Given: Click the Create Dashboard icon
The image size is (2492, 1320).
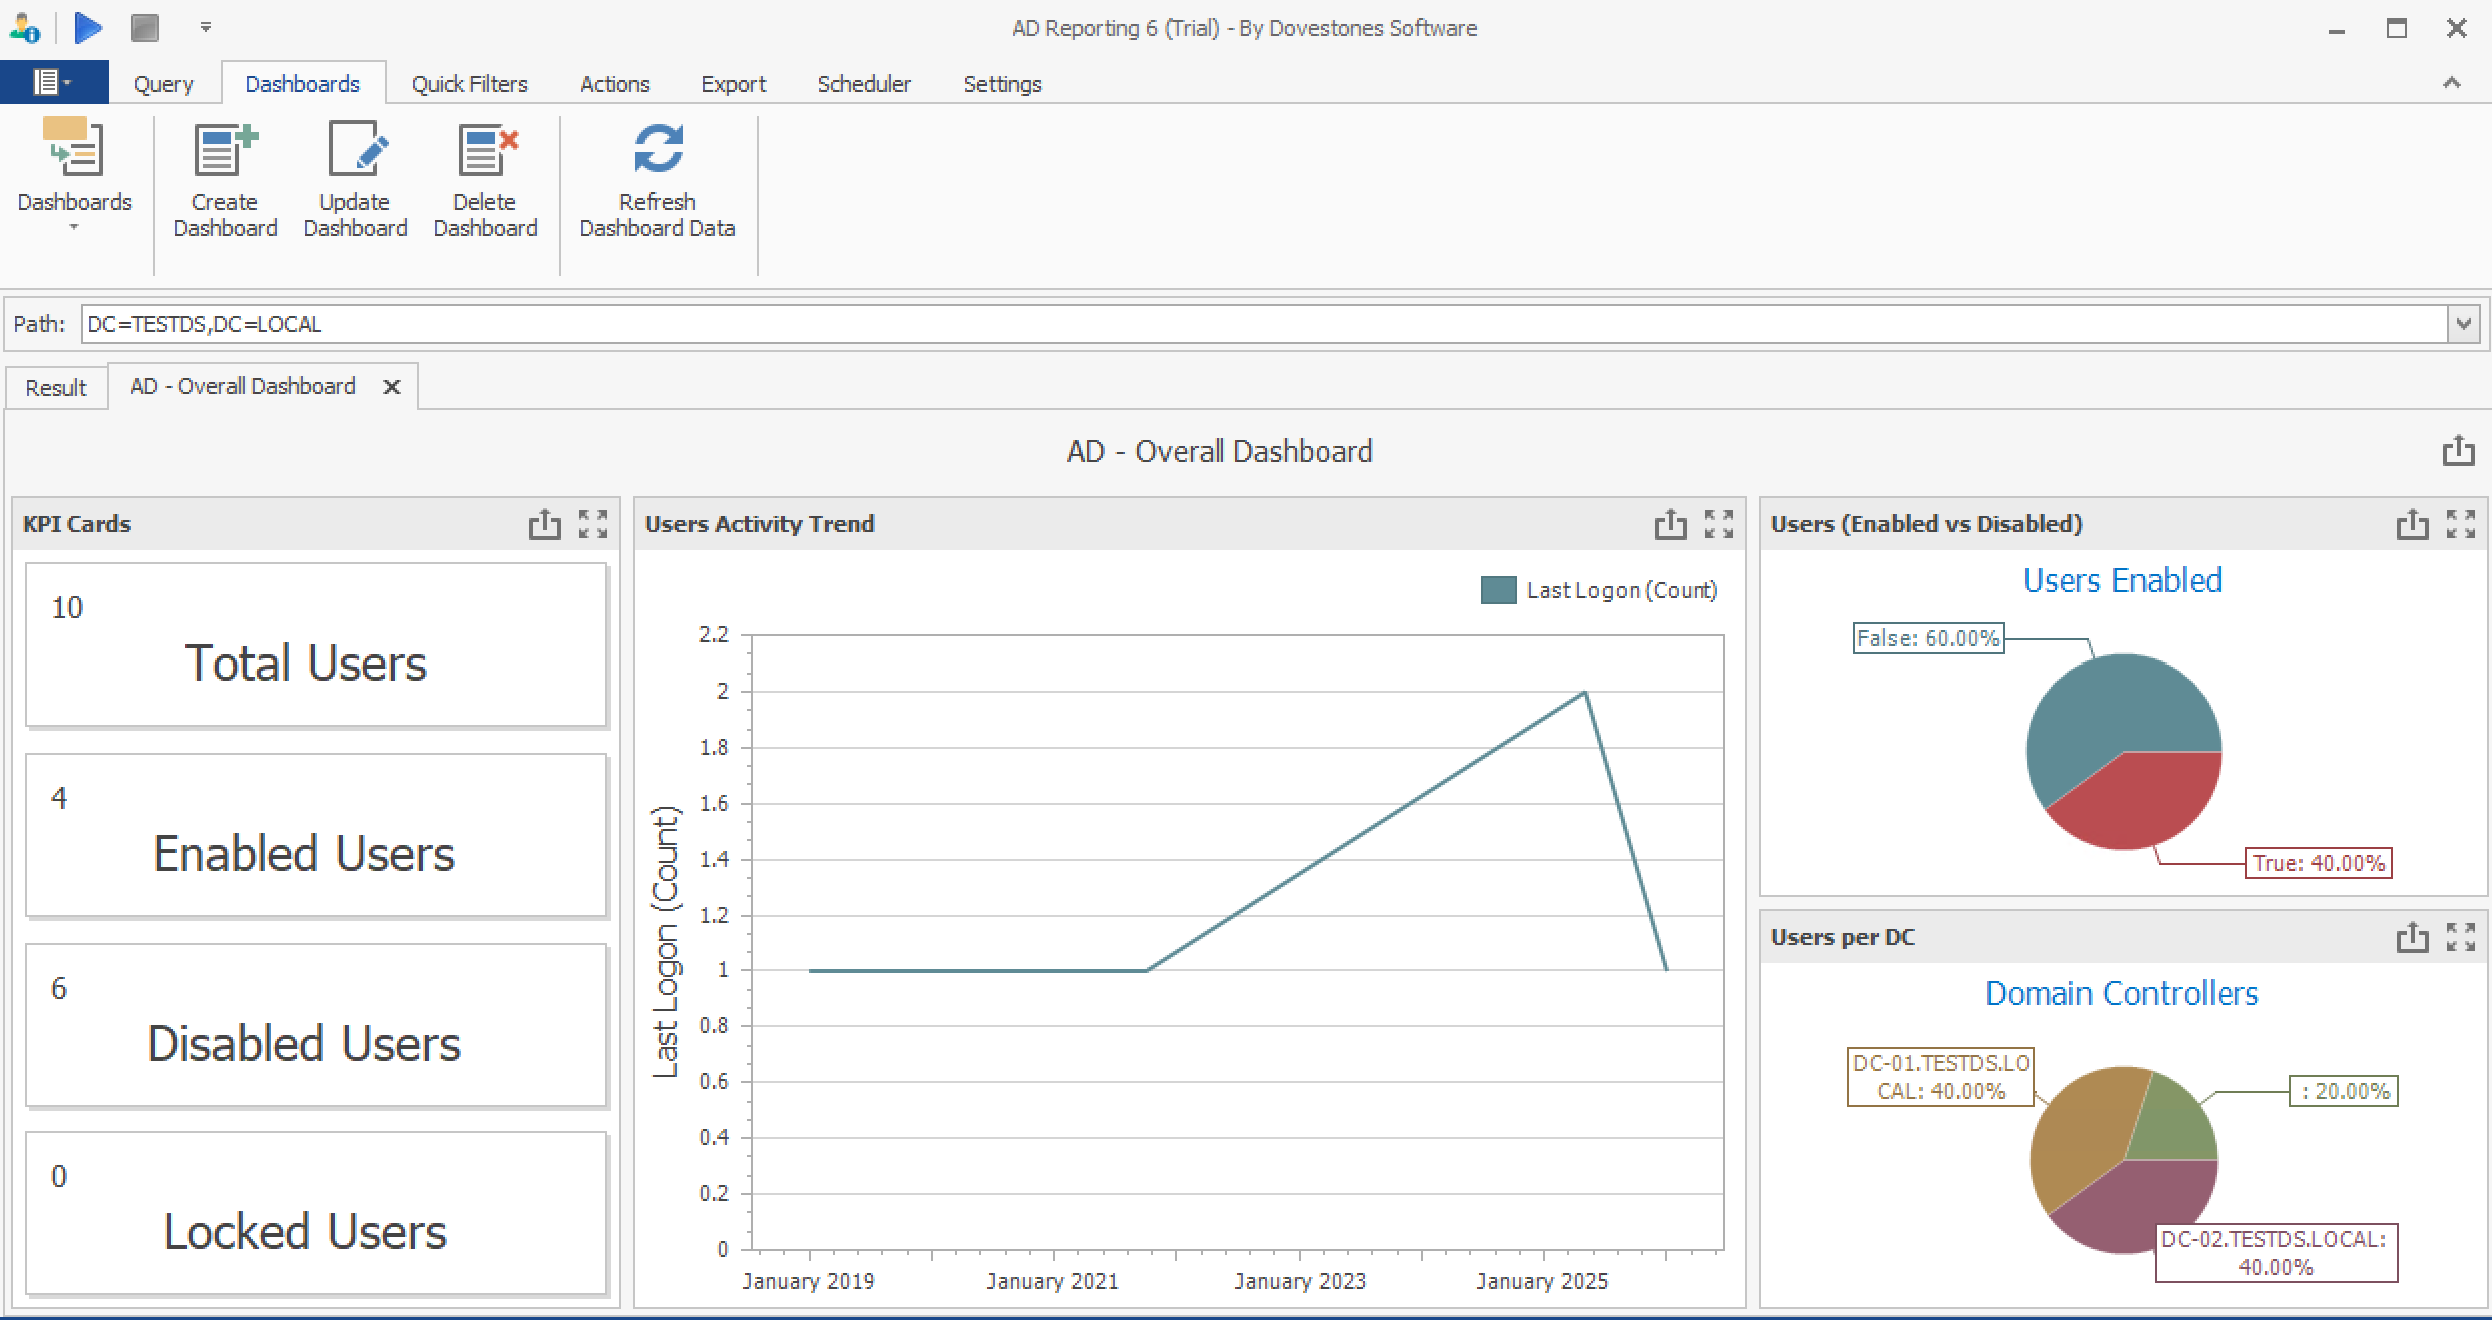Looking at the screenshot, I should click(225, 152).
